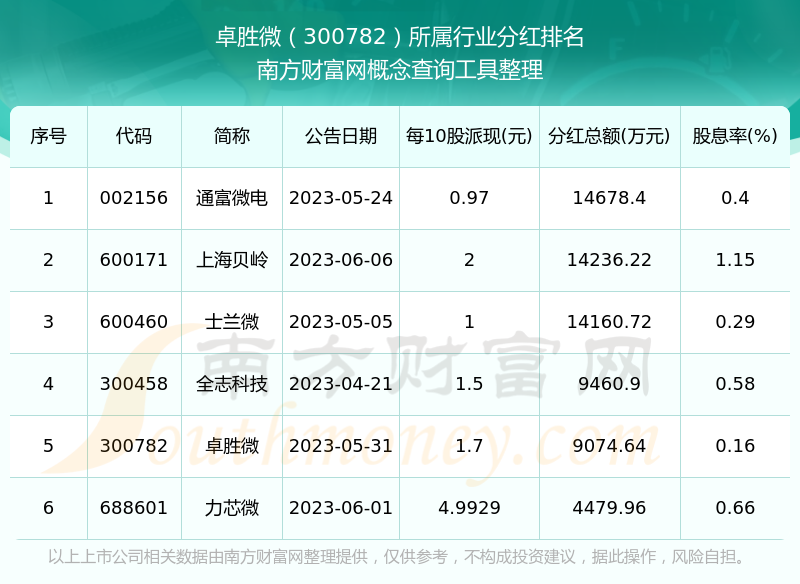Click the date 2023-05-31 cell
This screenshot has height=584, width=800.
point(341,446)
